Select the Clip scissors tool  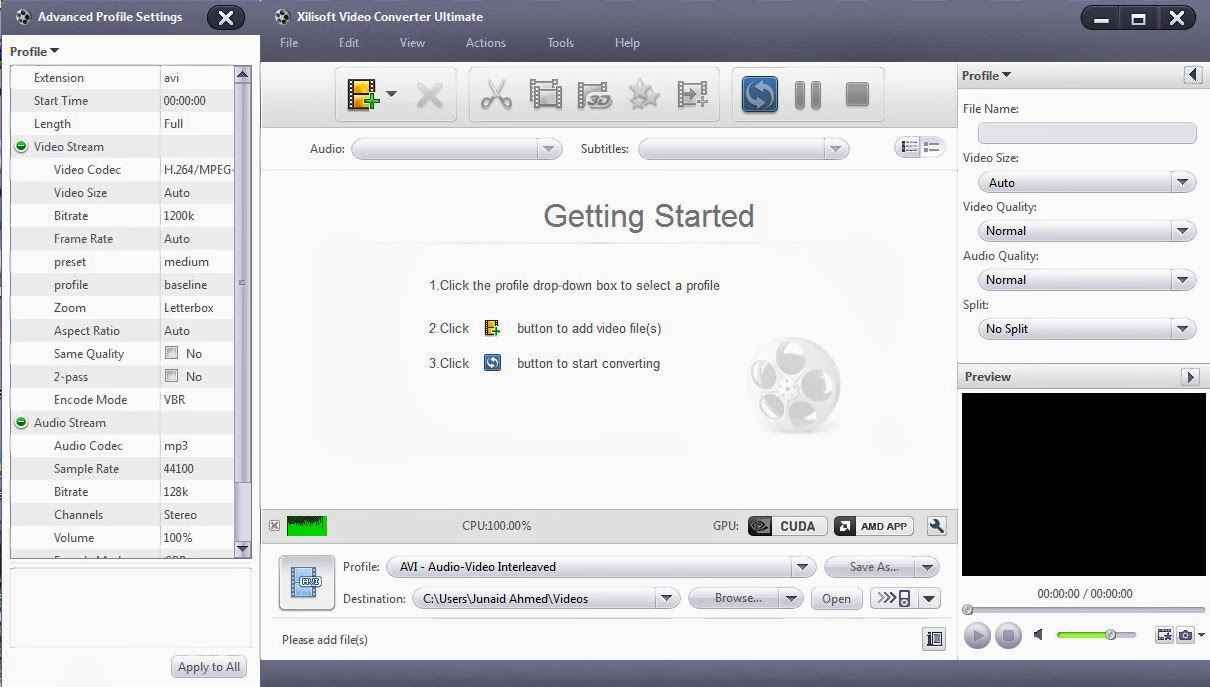(496, 95)
